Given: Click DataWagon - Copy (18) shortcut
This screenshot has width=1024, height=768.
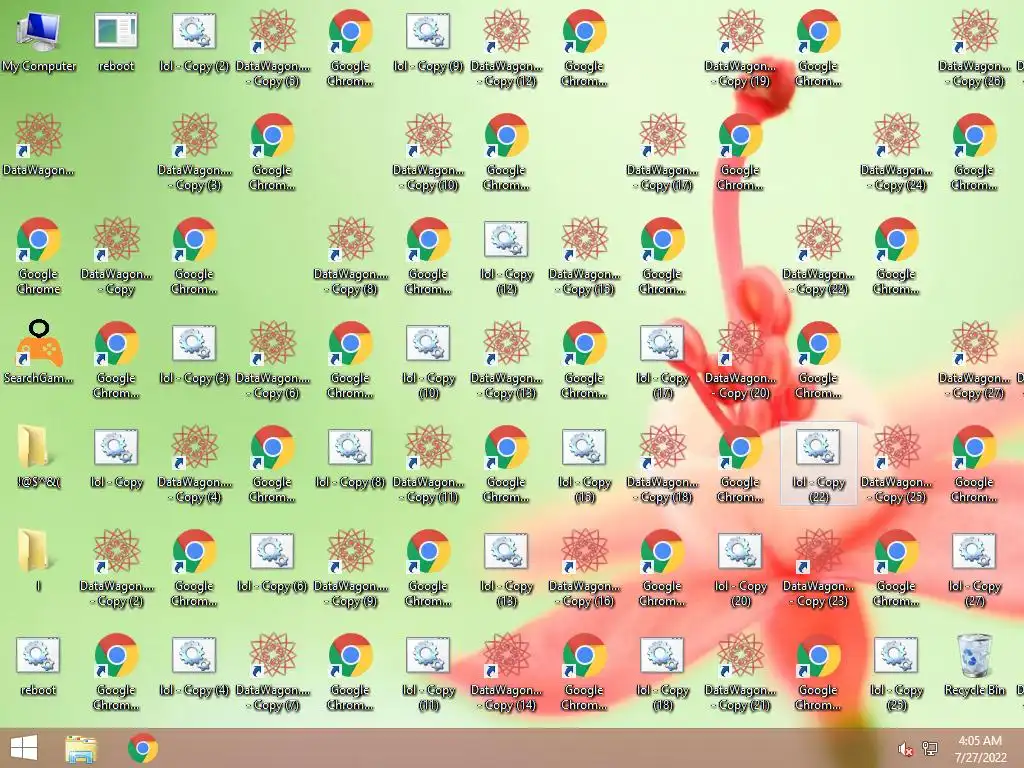Looking at the screenshot, I should 662,465.
